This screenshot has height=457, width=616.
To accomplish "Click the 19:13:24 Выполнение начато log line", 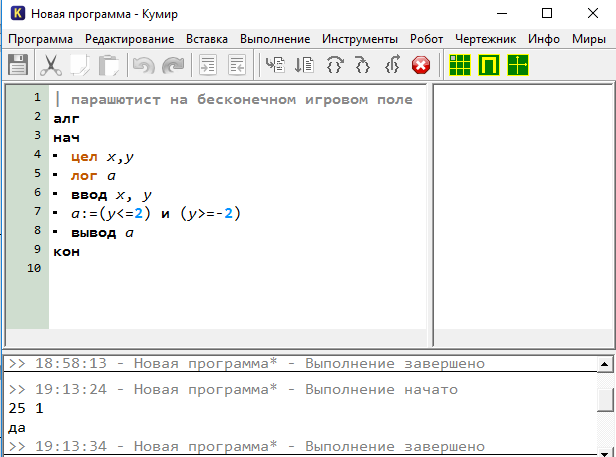I will (x=233, y=389).
